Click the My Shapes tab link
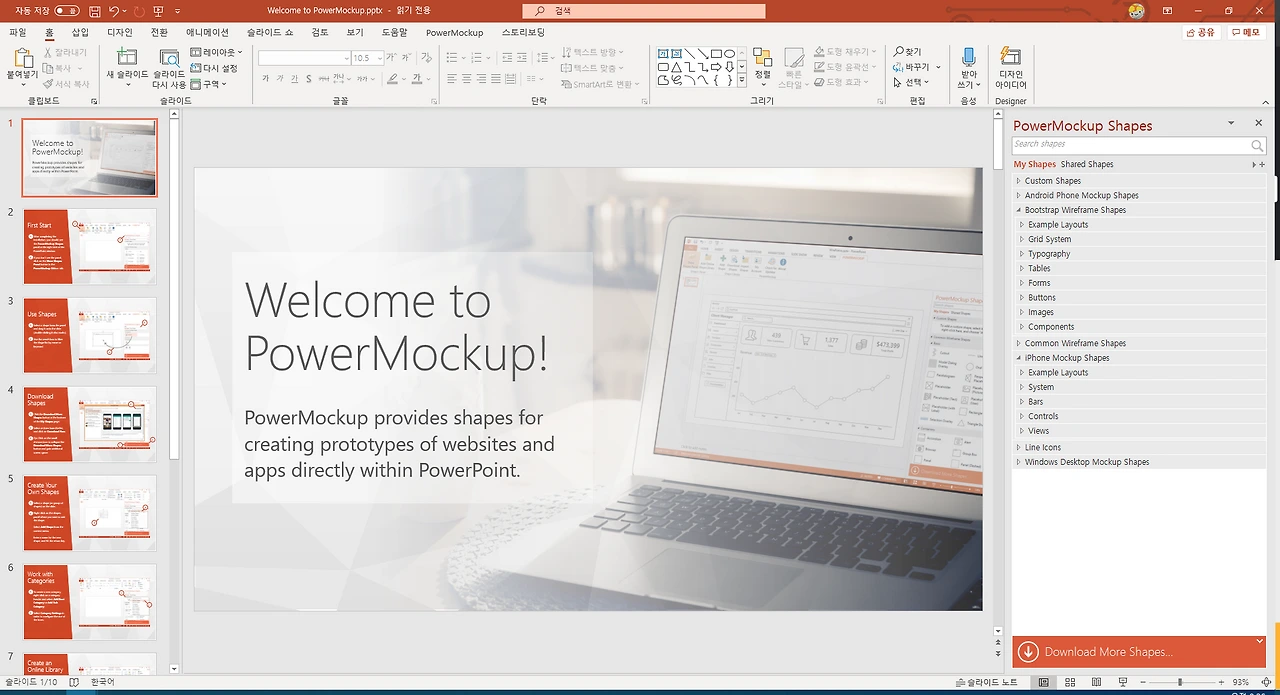1280x695 pixels. click(x=1034, y=164)
